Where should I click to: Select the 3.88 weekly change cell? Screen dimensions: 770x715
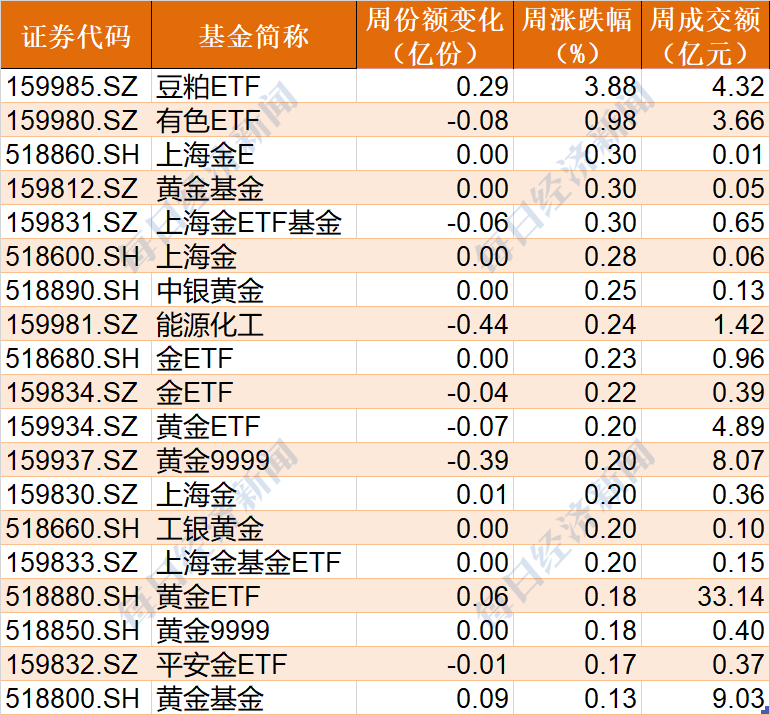coord(578,86)
